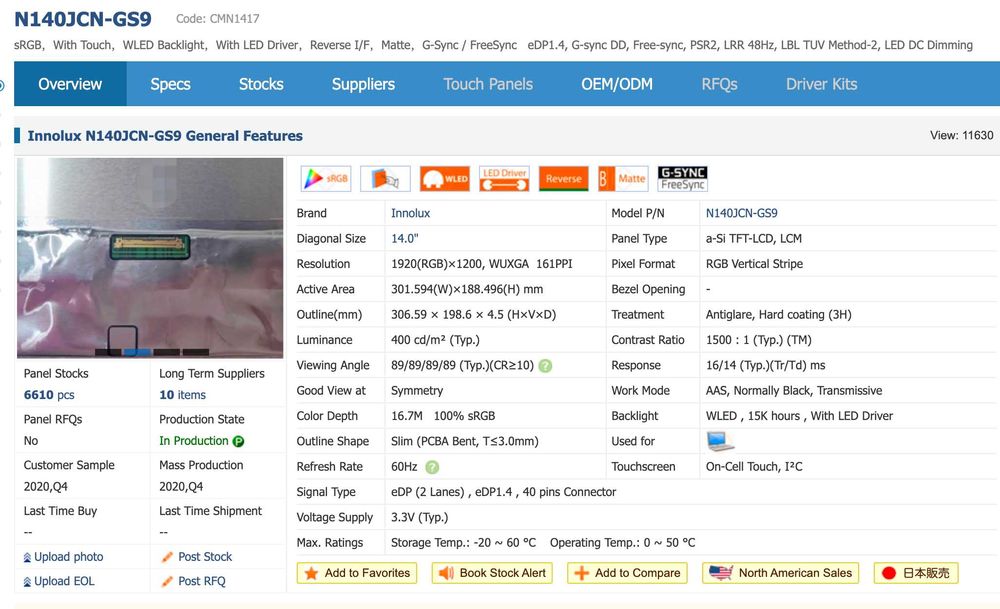
Task: Open the Innolux brand link
Action: [411, 213]
